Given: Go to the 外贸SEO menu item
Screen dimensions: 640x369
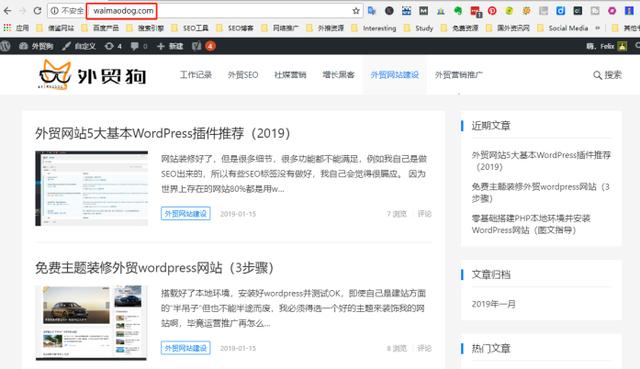Looking at the screenshot, I should click(243, 75).
